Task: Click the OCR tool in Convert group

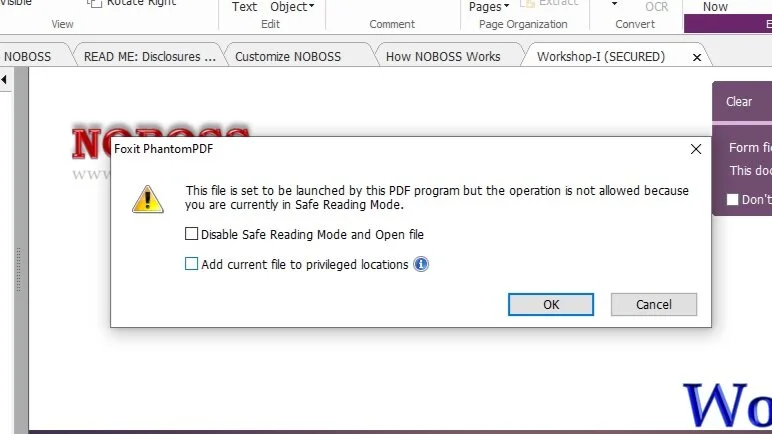Action: click(x=657, y=7)
